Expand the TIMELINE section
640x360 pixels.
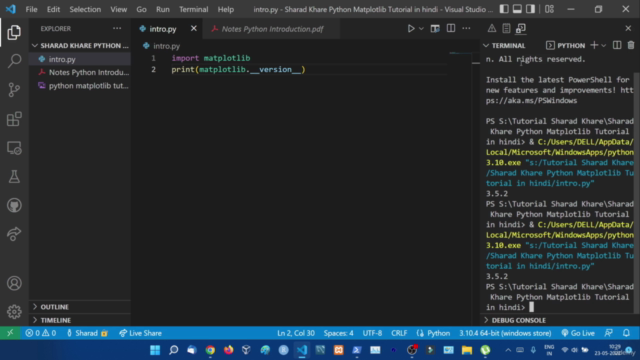[x=80, y=320]
